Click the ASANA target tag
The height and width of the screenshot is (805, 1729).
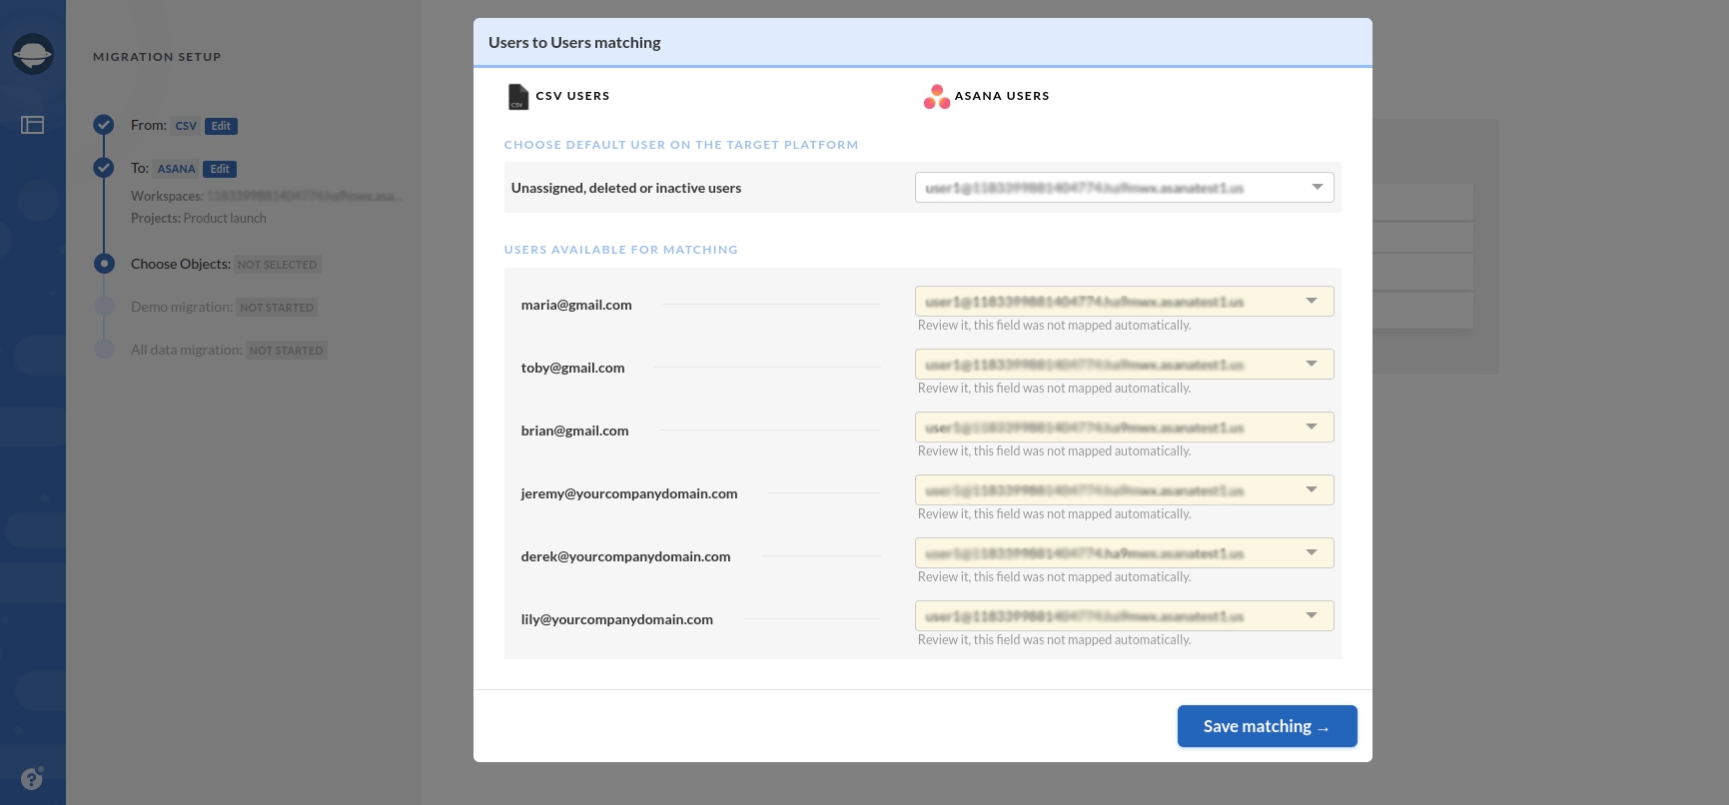pyautogui.click(x=176, y=169)
